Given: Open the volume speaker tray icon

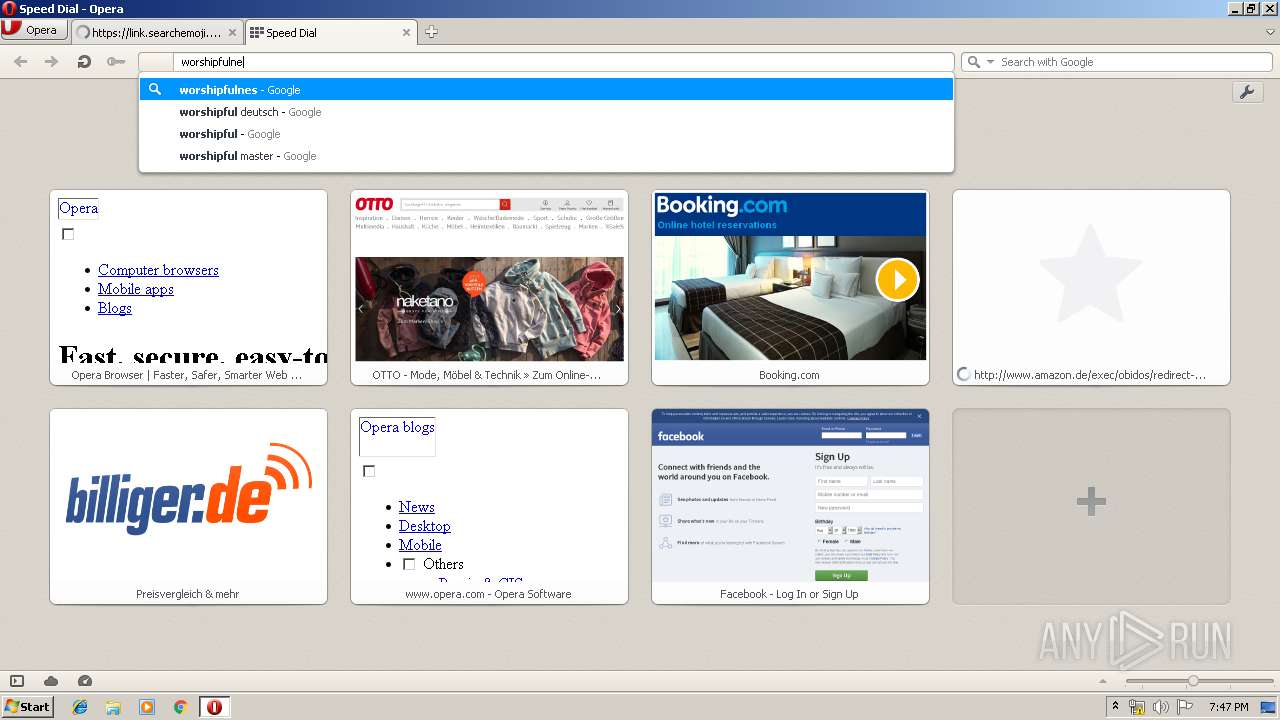Looking at the screenshot, I should pyautogui.click(x=1160, y=707).
